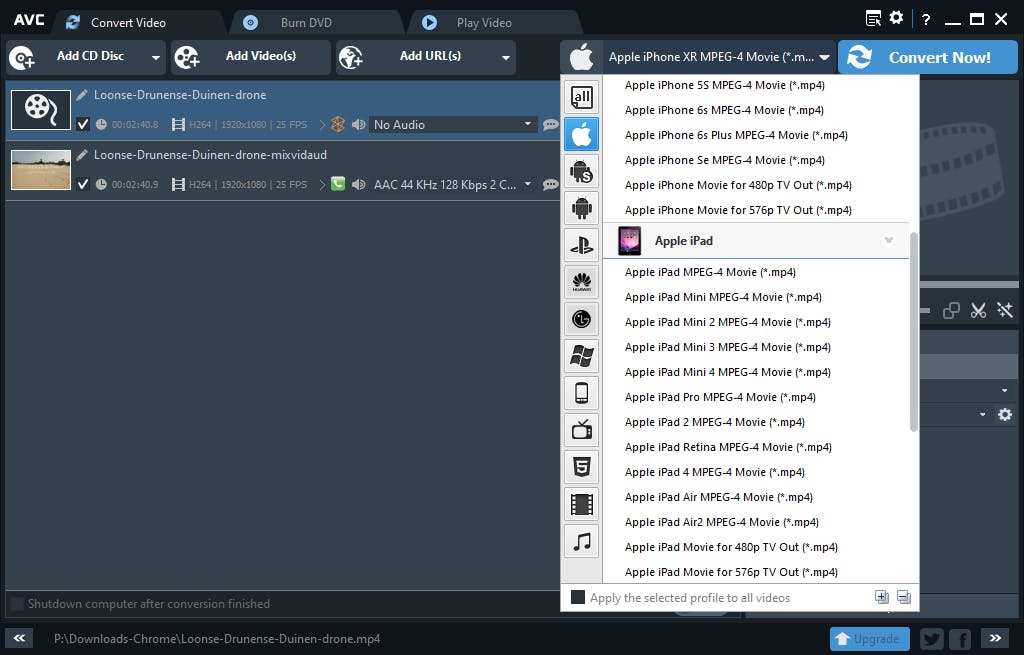Screen dimensions: 1024x655
Task: Click the Twitter share icon
Action: point(932,639)
